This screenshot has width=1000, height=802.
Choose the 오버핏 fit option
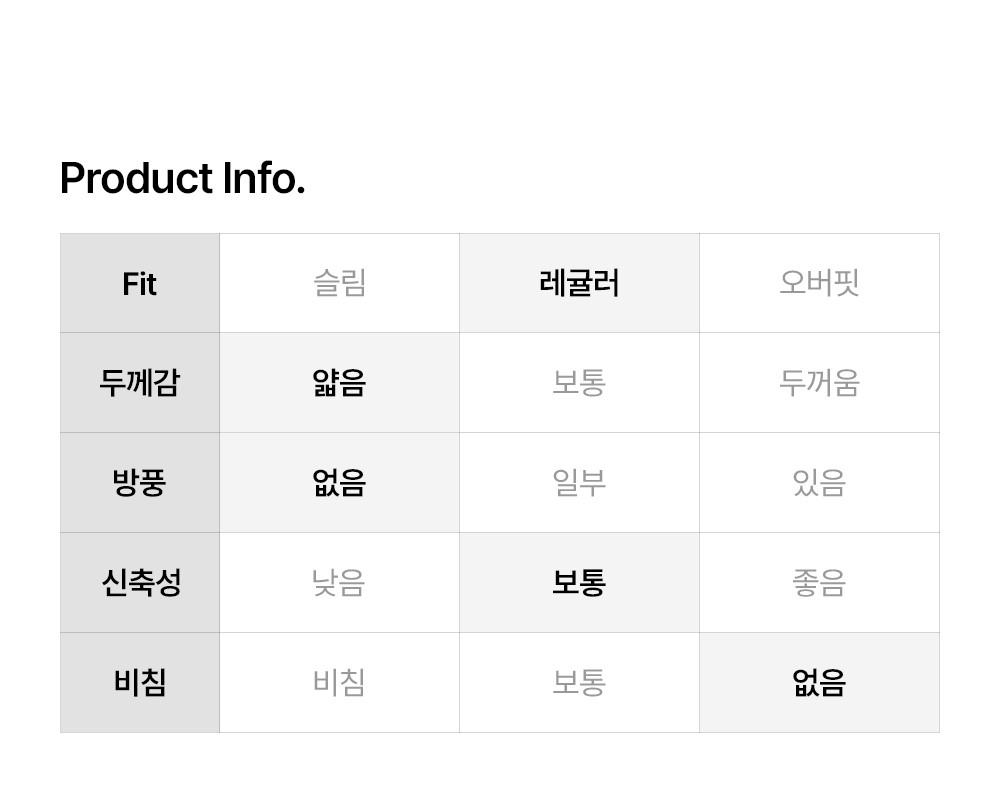(819, 284)
